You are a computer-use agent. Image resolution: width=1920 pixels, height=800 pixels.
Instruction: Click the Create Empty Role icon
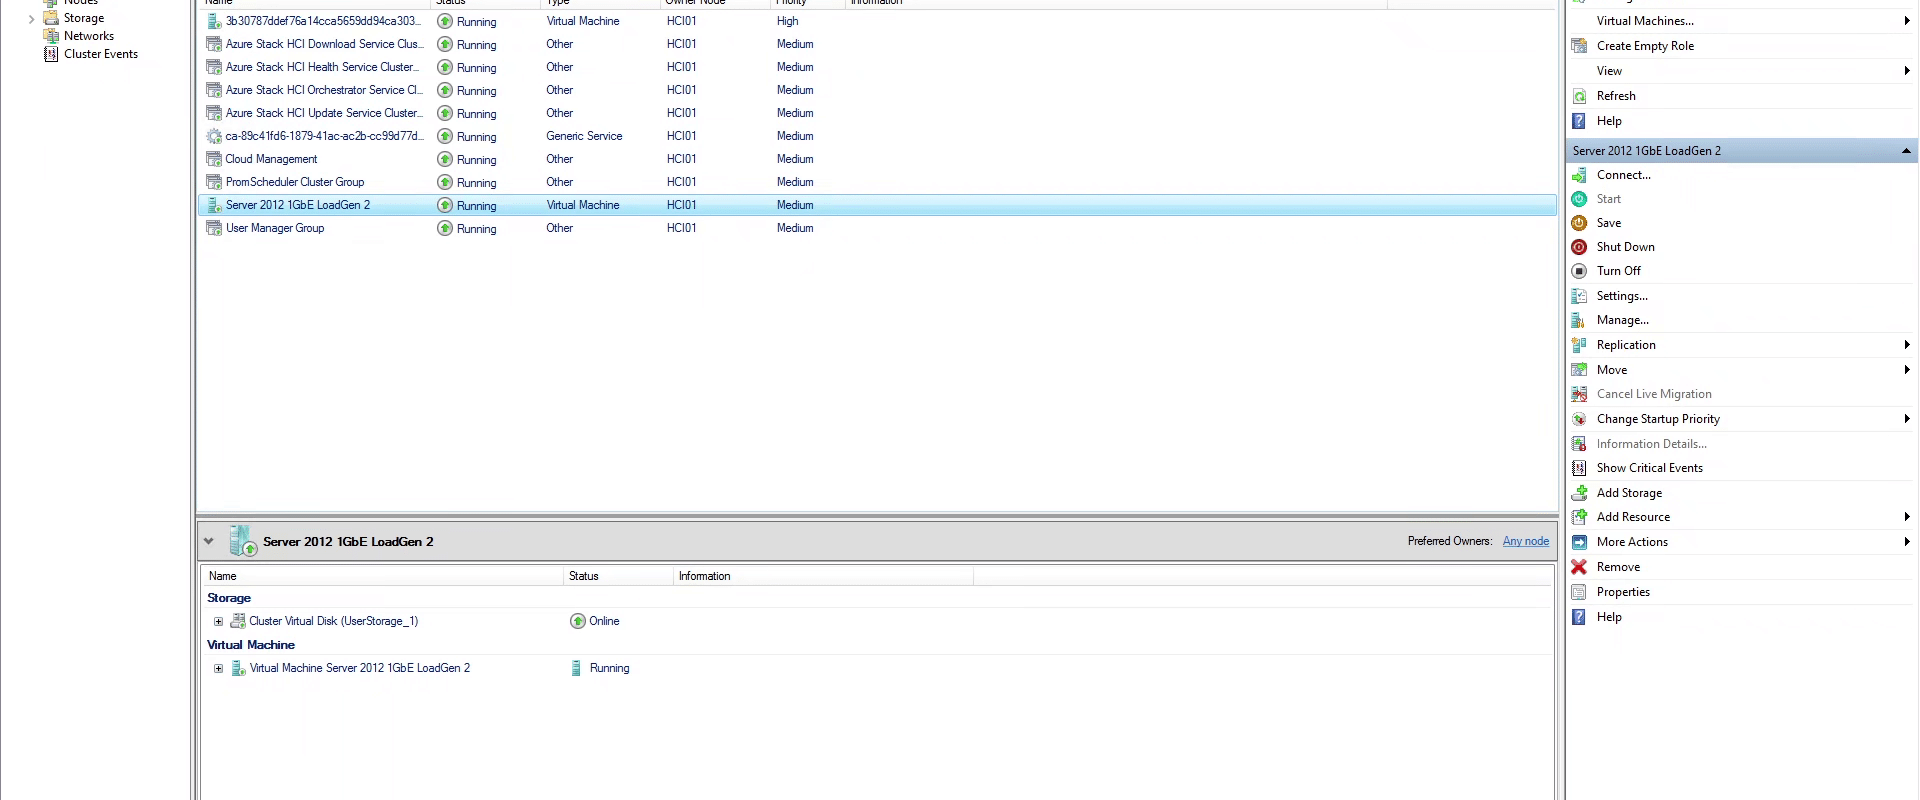coord(1579,46)
